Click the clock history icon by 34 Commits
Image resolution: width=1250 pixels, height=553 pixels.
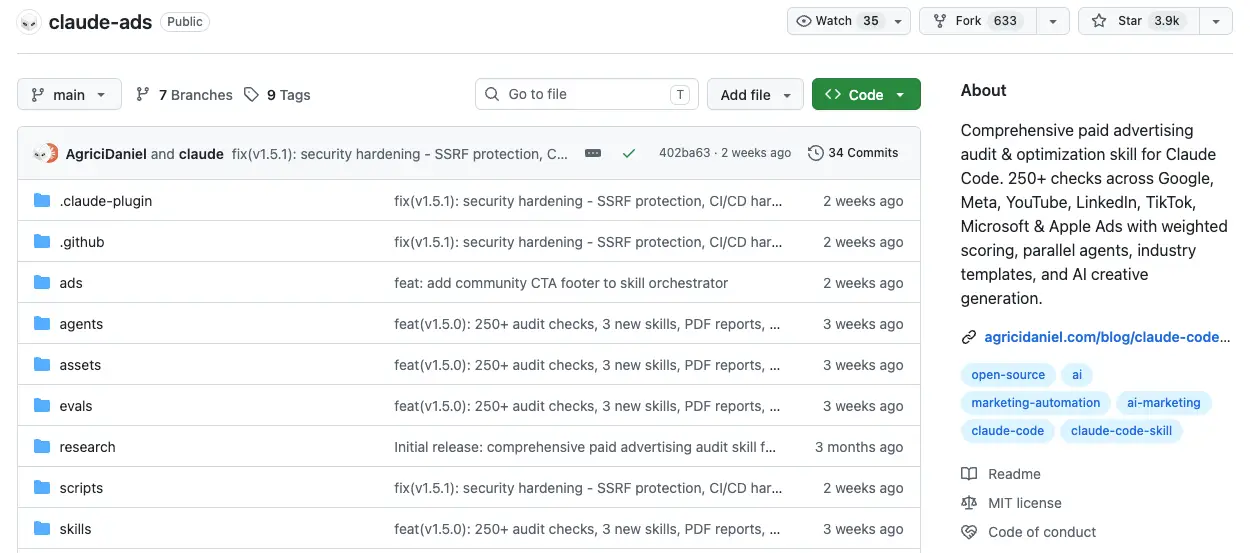tap(816, 153)
